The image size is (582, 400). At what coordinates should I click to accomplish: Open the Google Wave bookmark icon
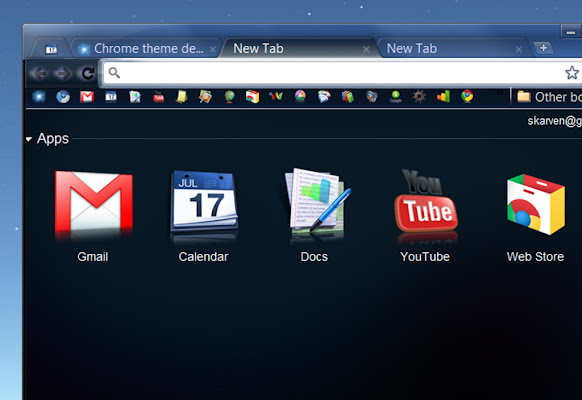276,97
